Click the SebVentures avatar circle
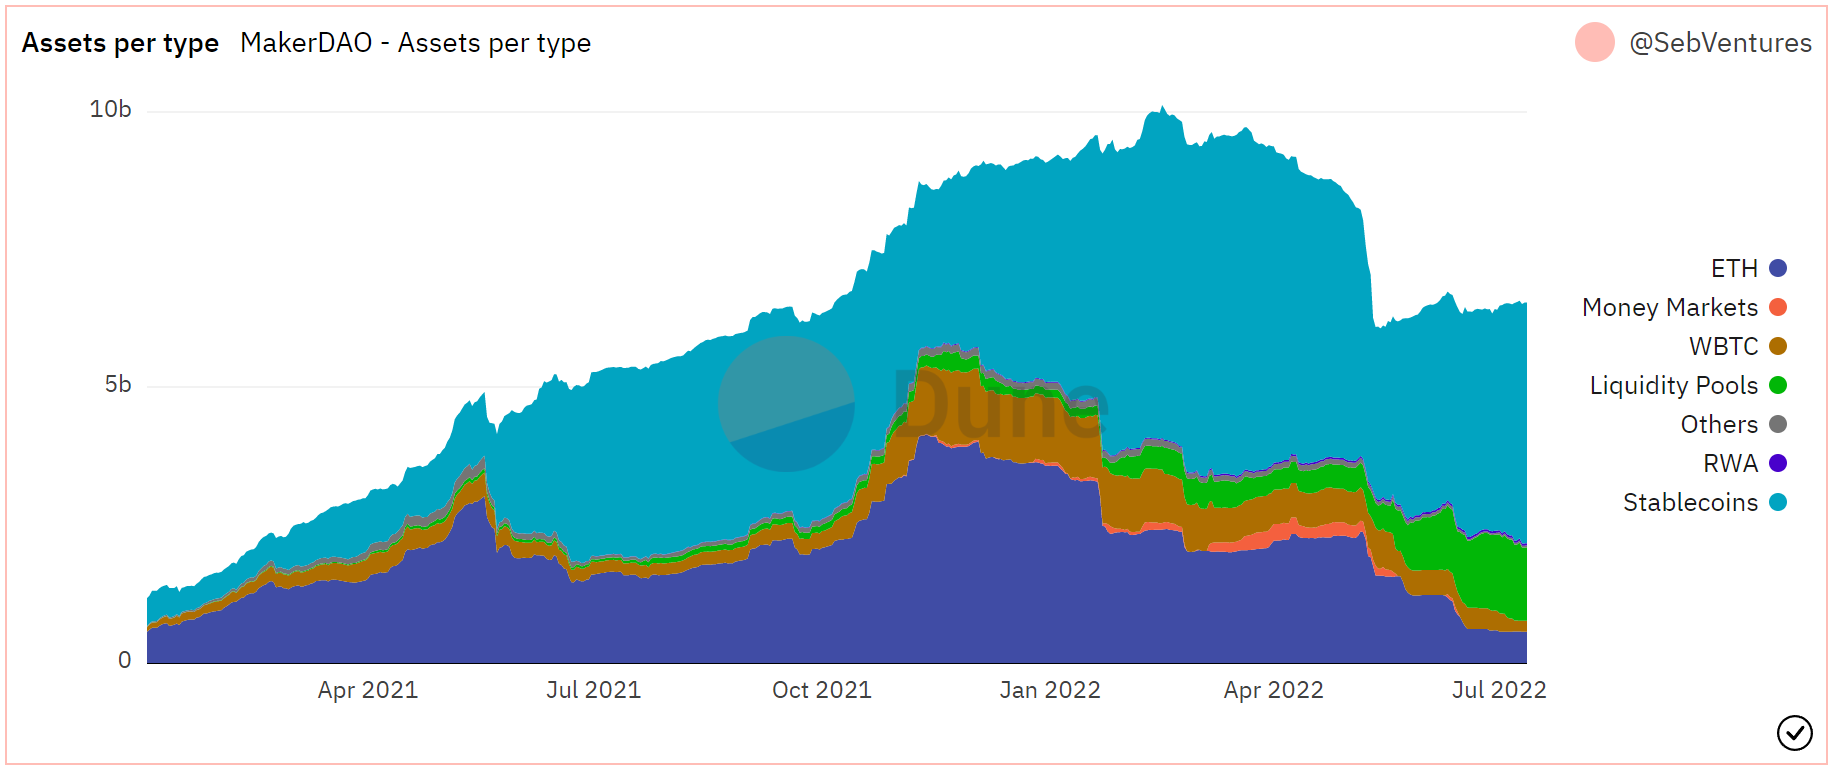Image resolution: width=1832 pixels, height=770 pixels. tap(1594, 42)
